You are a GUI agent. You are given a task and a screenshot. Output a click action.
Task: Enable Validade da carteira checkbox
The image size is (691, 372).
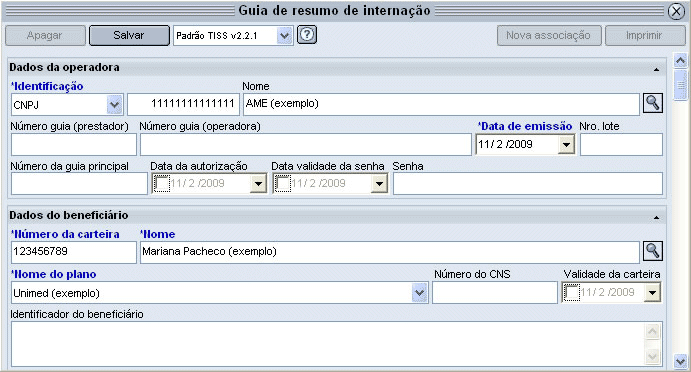[572, 292]
